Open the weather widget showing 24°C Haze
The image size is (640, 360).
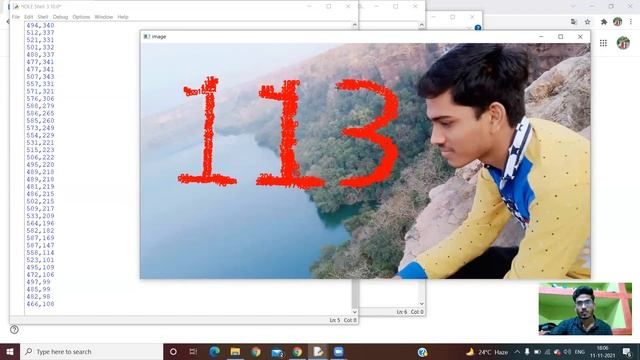(487, 352)
